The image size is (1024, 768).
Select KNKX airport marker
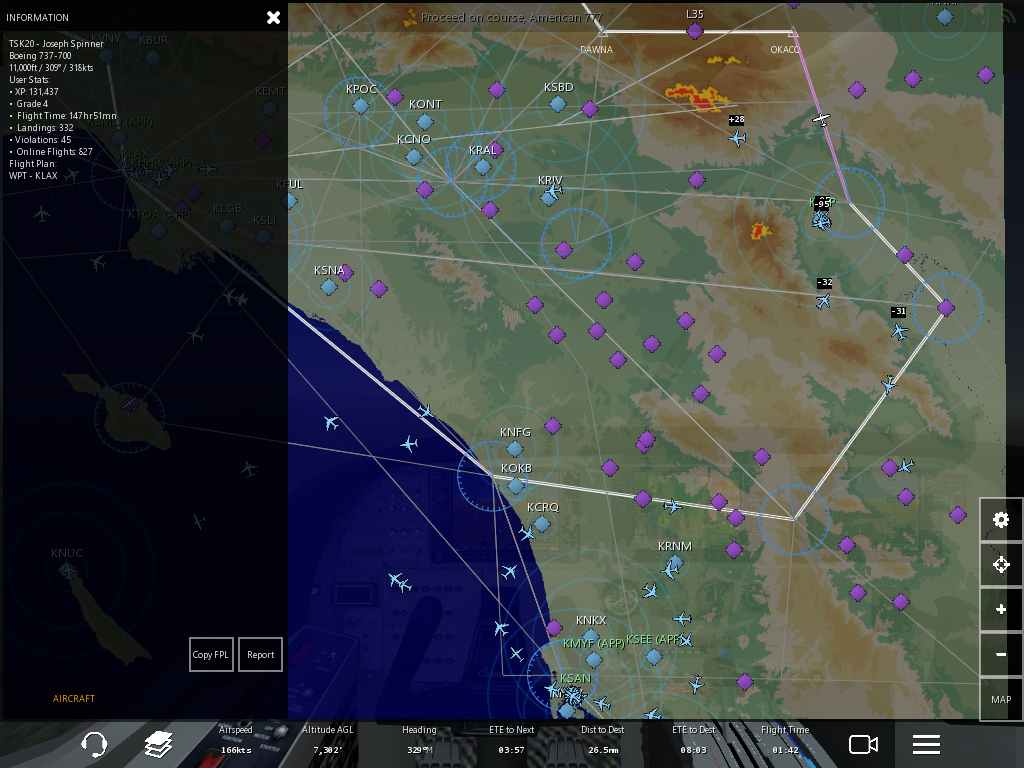(x=591, y=635)
